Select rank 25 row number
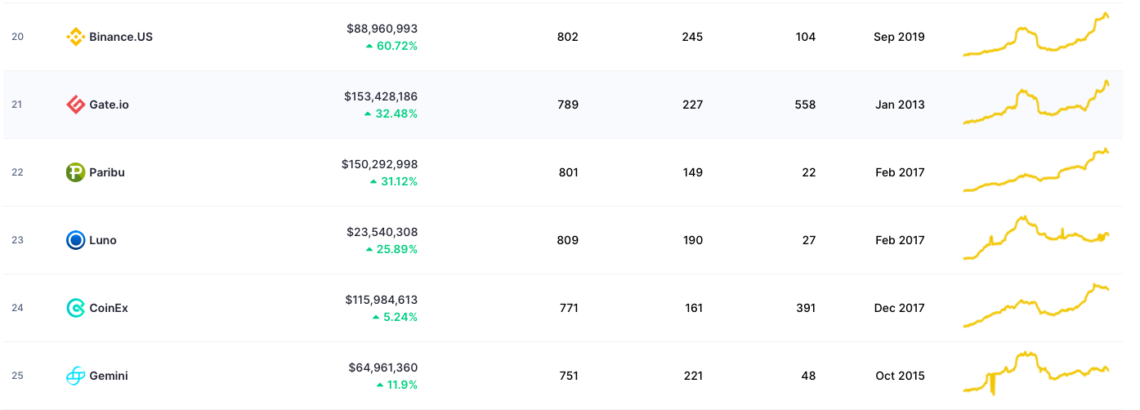1140x410 pixels. coord(17,376)
